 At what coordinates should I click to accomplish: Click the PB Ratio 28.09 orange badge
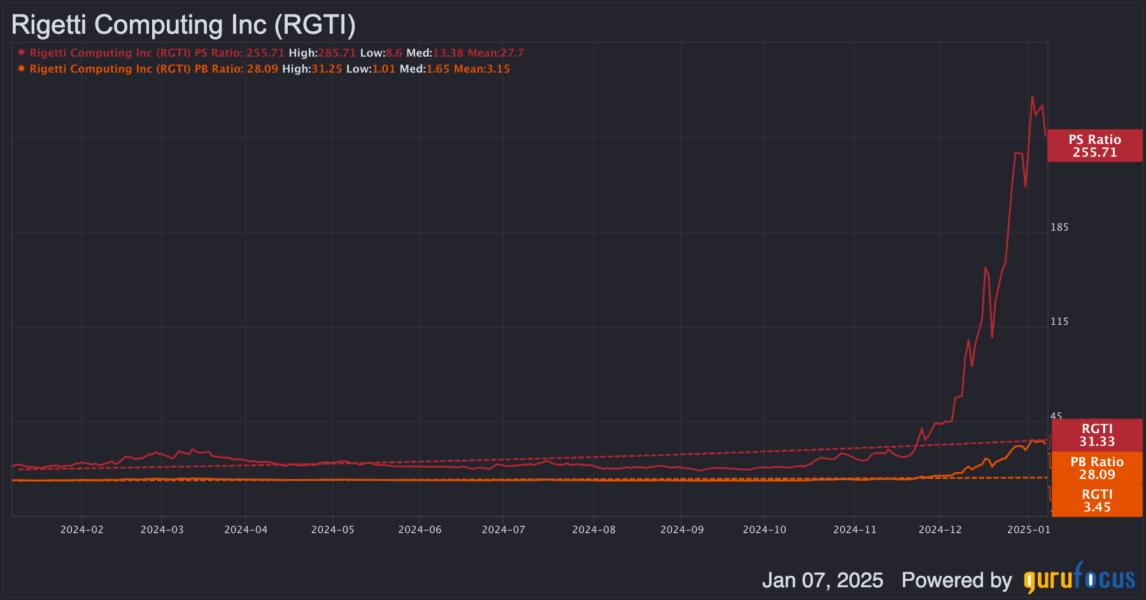tap(1096, 468)
